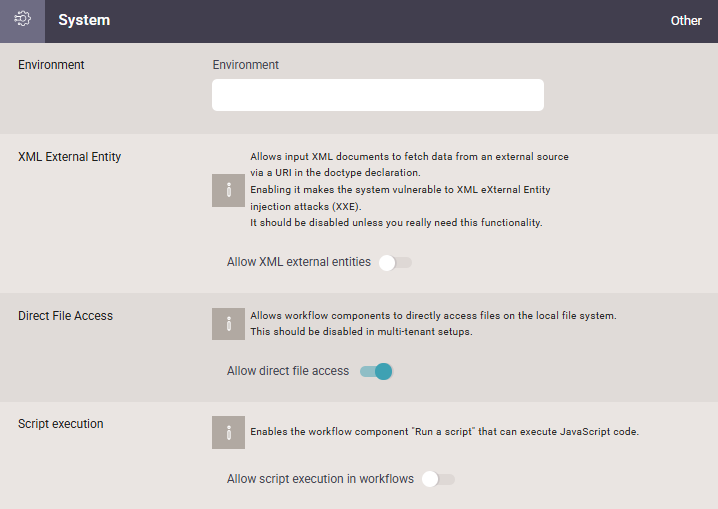Viewport: 718px width, 509px height.
Task: Select the System header title
Action: click(84, 20)
